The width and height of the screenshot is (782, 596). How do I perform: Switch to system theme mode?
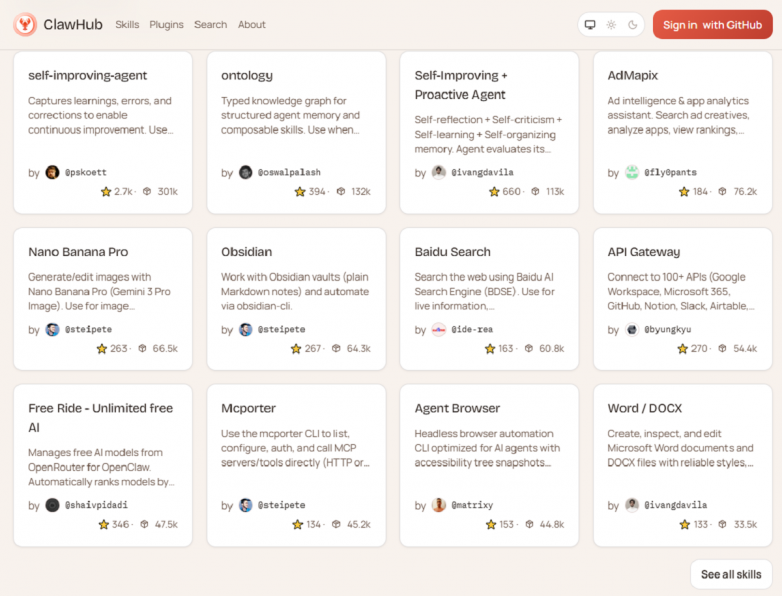(x=590, y=24)
